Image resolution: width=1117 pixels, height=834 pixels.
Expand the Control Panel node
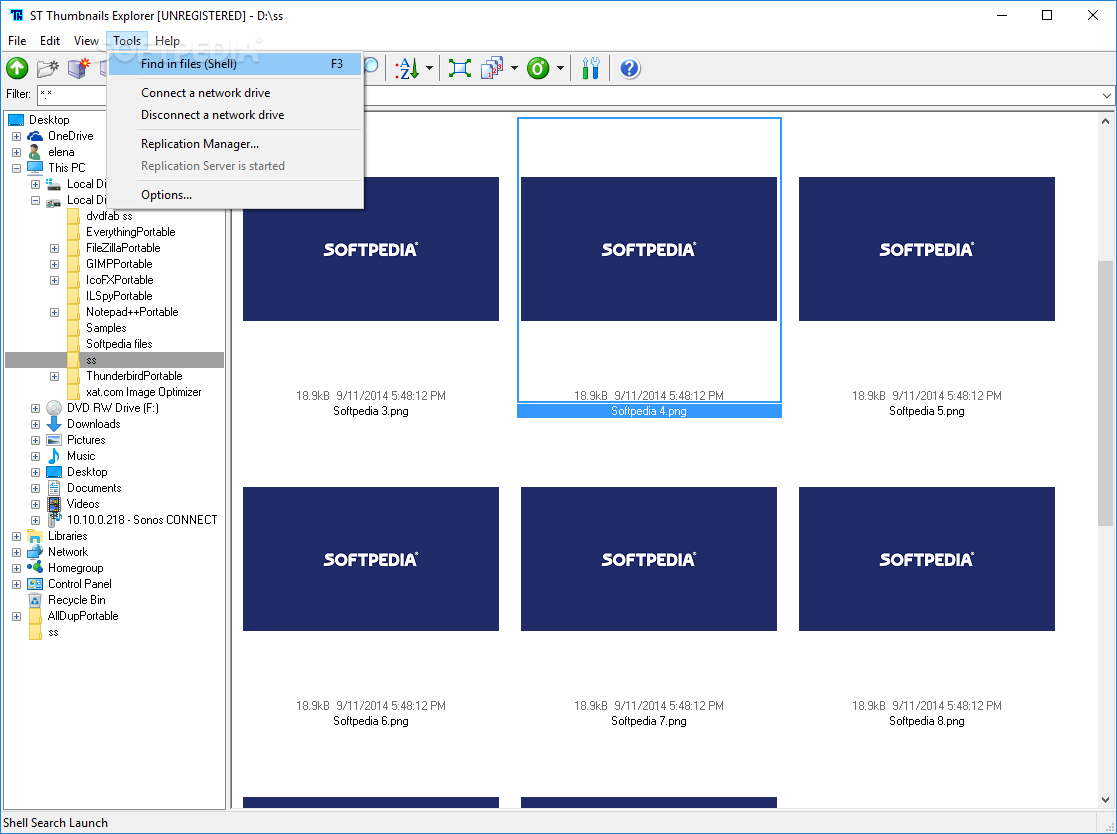(x=16, y=584)
